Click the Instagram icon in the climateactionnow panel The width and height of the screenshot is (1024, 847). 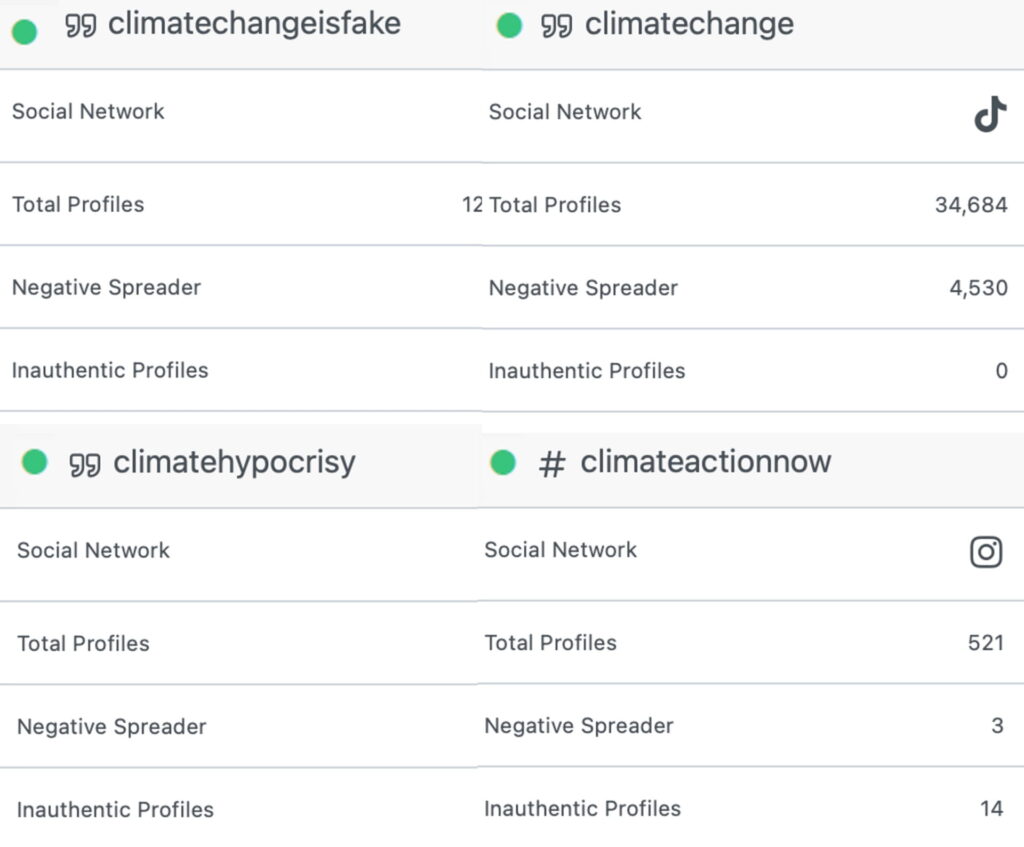pyautogui.click(x=986, y=552)
